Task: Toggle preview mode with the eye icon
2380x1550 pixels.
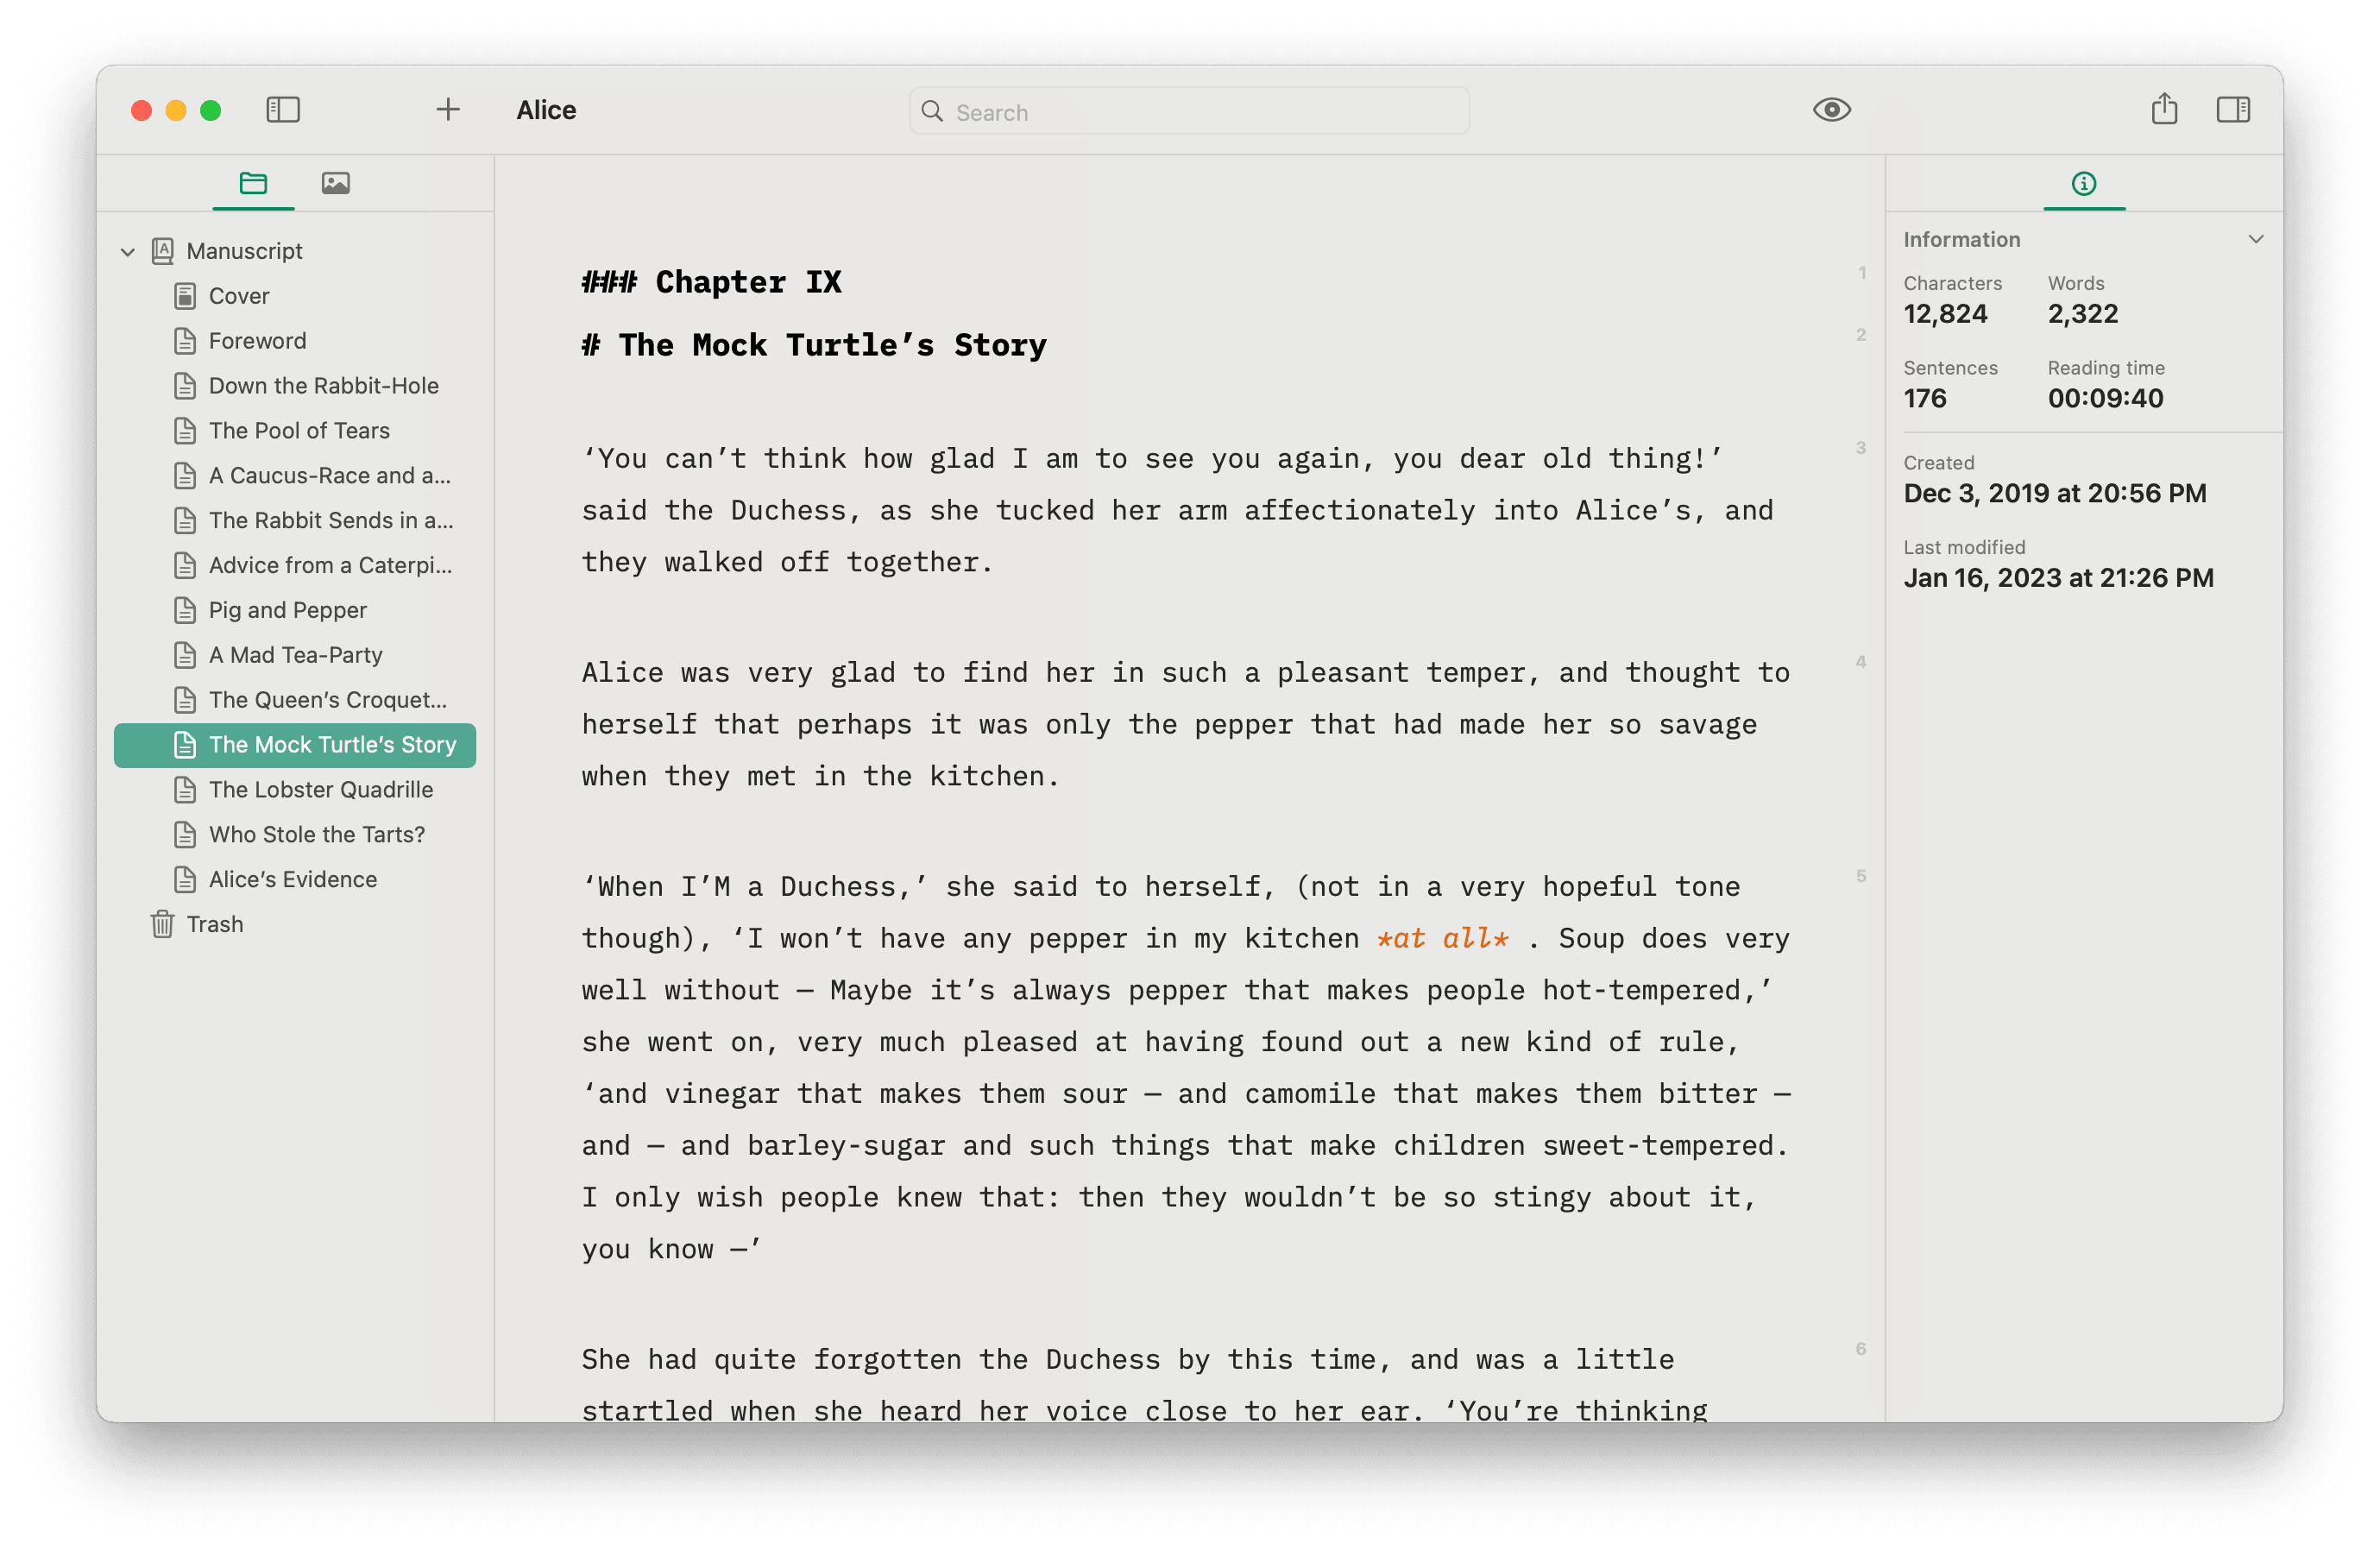Action: (x=1831, y=110)
